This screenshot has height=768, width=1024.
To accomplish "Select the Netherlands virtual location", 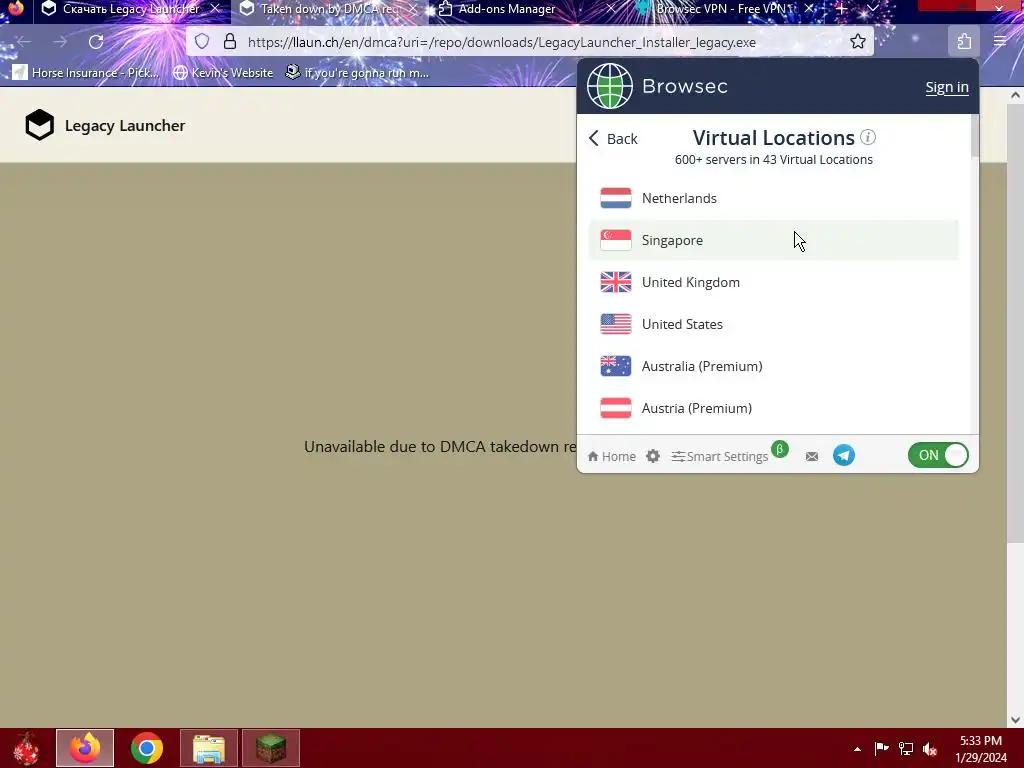I will click(x=774, y=198).
